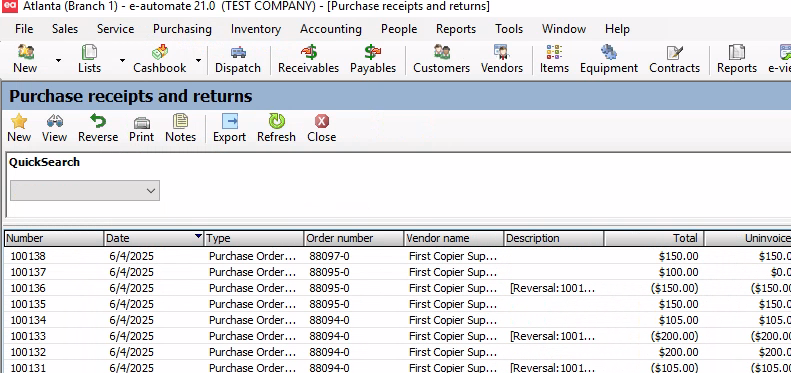Open the Window menu
This screenshot has width=791, height=373.
point(564,29)
